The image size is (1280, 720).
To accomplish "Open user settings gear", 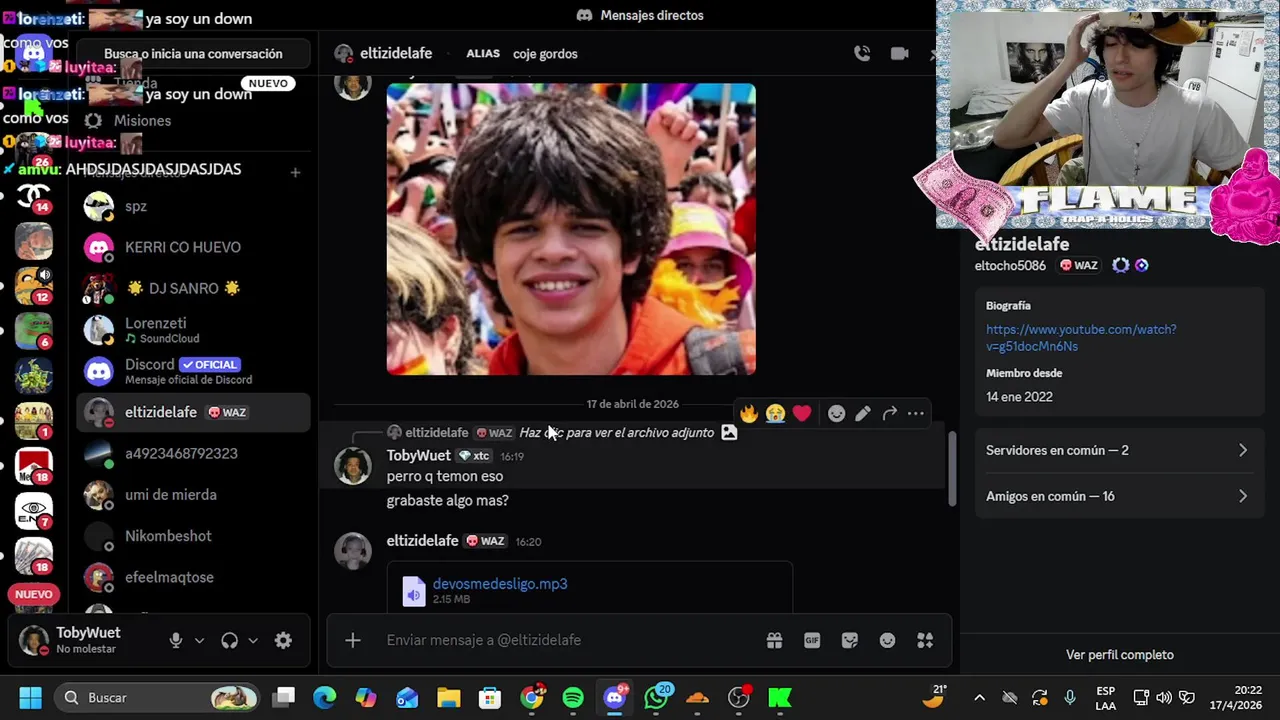I will (283, 641).
